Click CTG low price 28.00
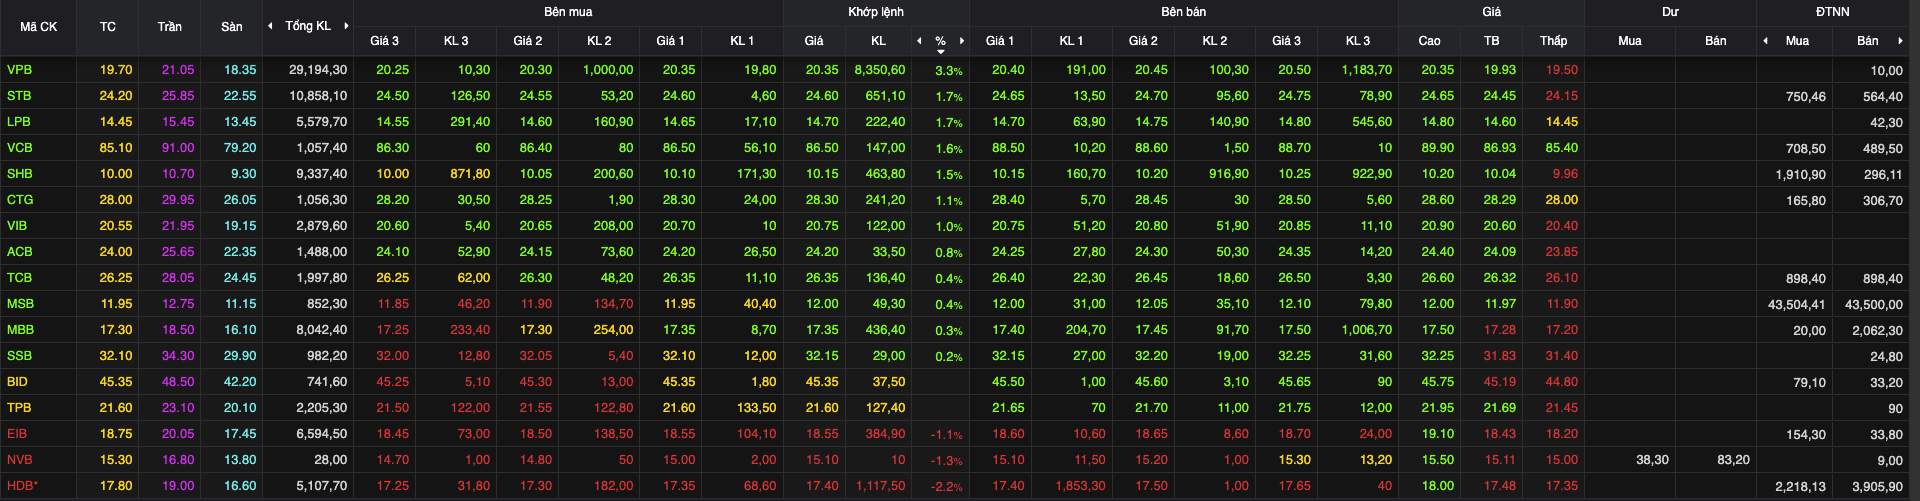The height and width of the screenshot is (501, 1920). click(x=1561, y=200)
